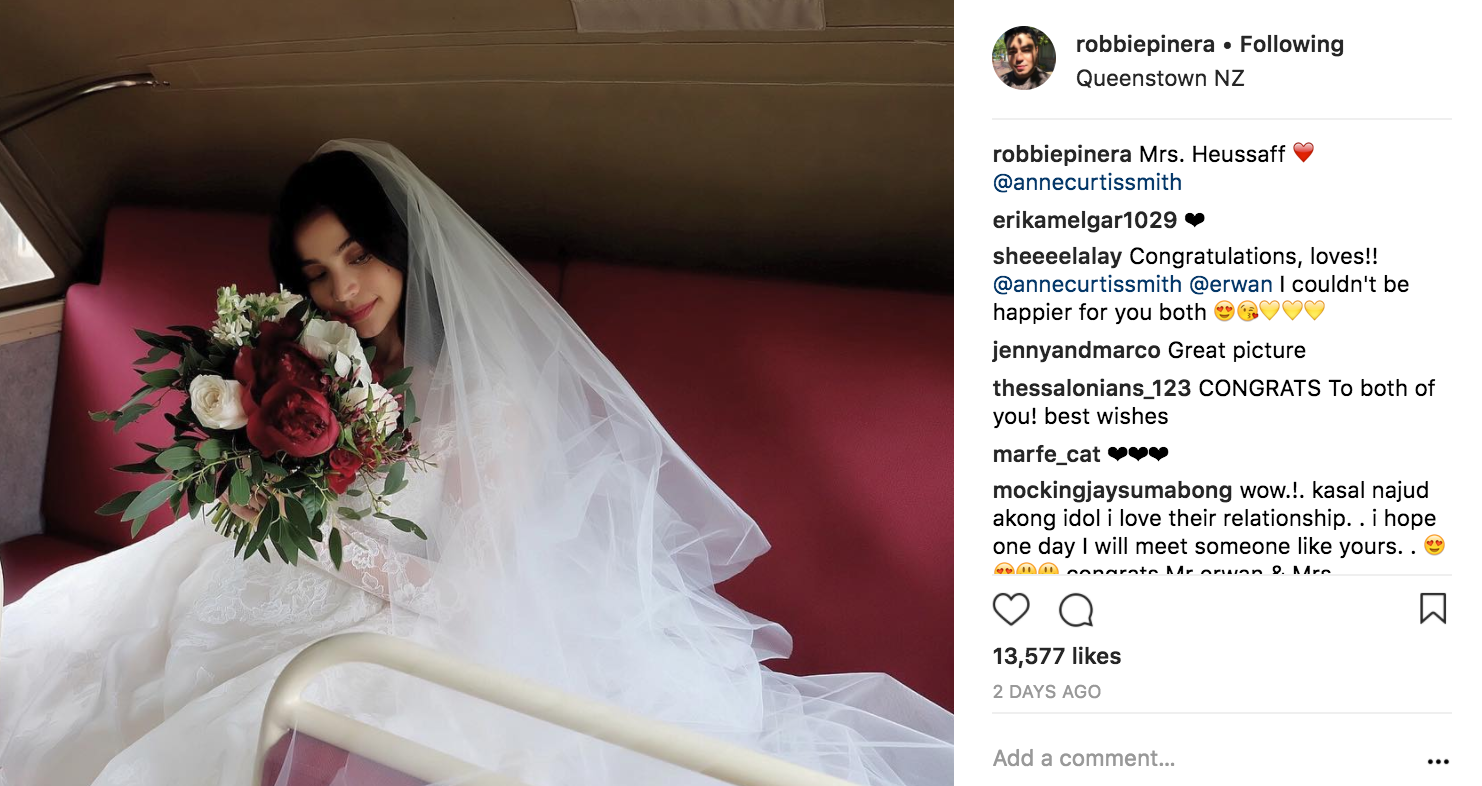Open the @erwan mention in sheeeelalay's comment
The width and height of the screenshot is (1482, 786).
click(x=1231, y=284)
